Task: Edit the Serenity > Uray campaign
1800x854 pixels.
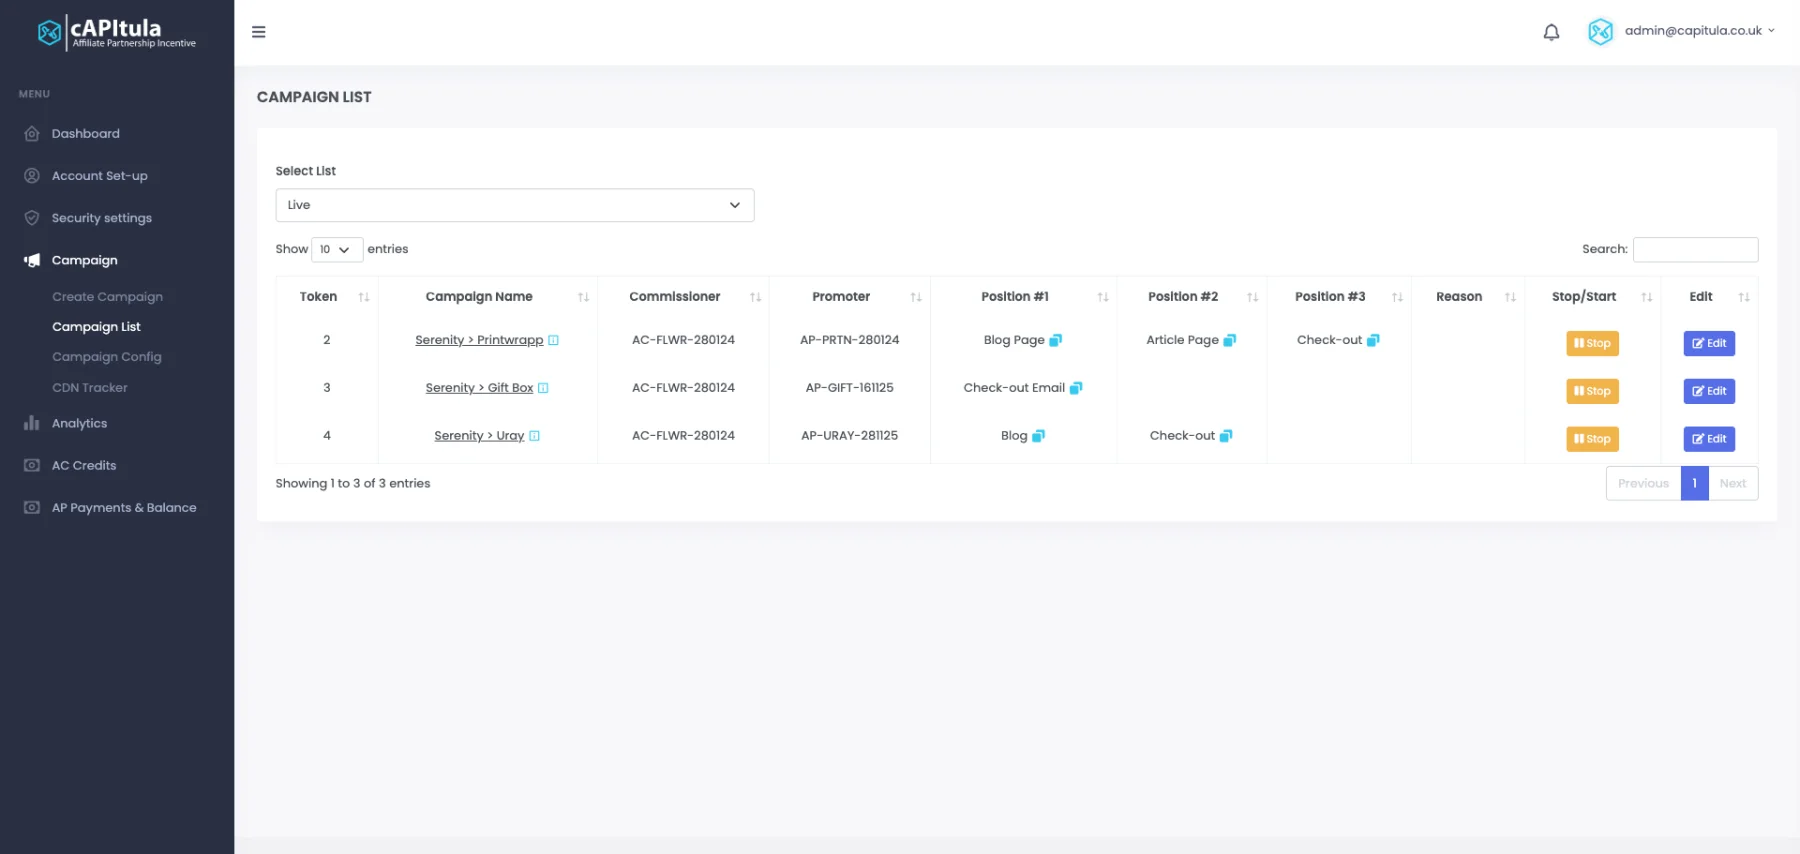Action: click(x=1709, y=439)
